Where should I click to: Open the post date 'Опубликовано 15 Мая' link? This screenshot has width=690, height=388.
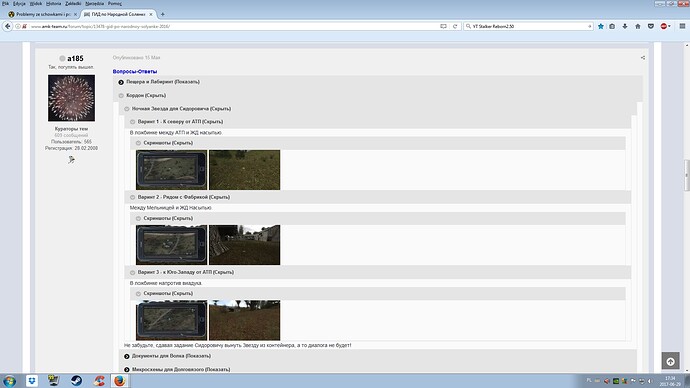pyautogui.click(x=136, y=58)
